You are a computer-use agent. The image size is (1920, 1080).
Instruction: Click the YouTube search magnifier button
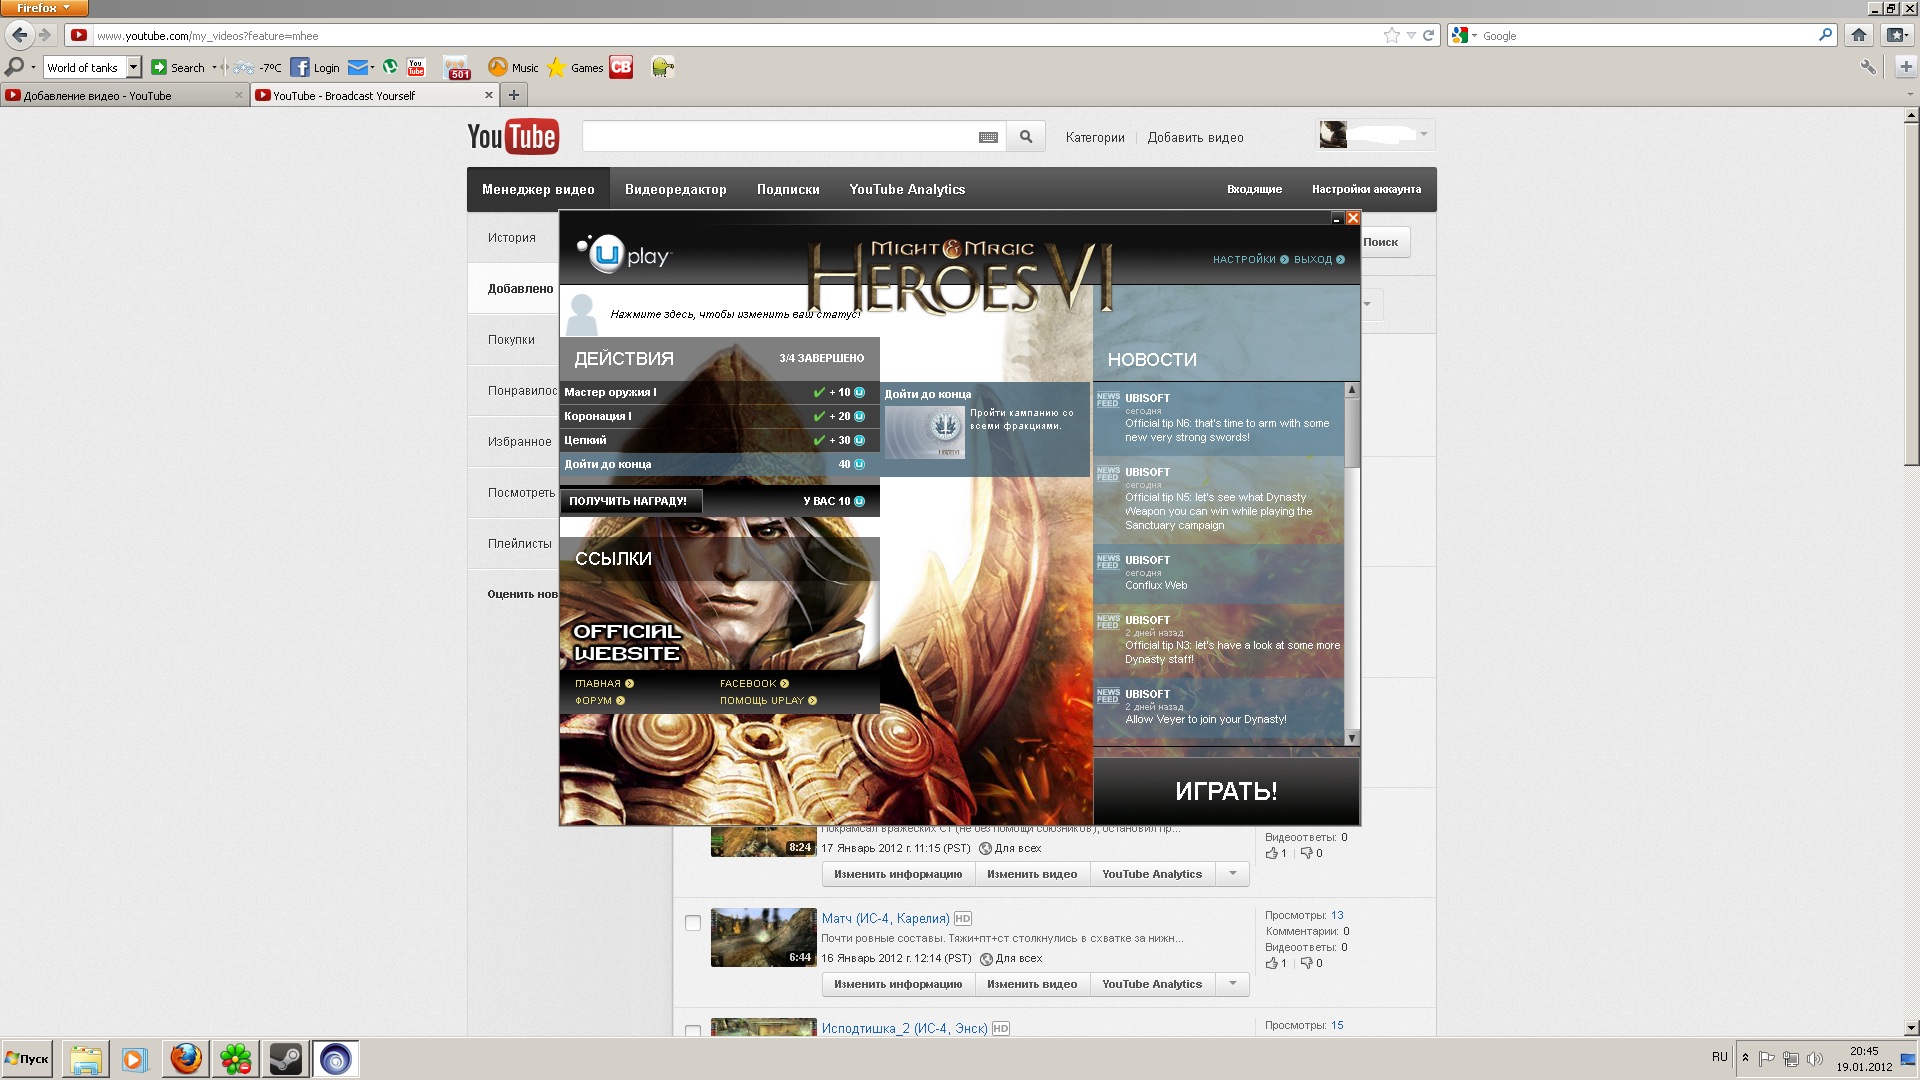pos(1025,137)
